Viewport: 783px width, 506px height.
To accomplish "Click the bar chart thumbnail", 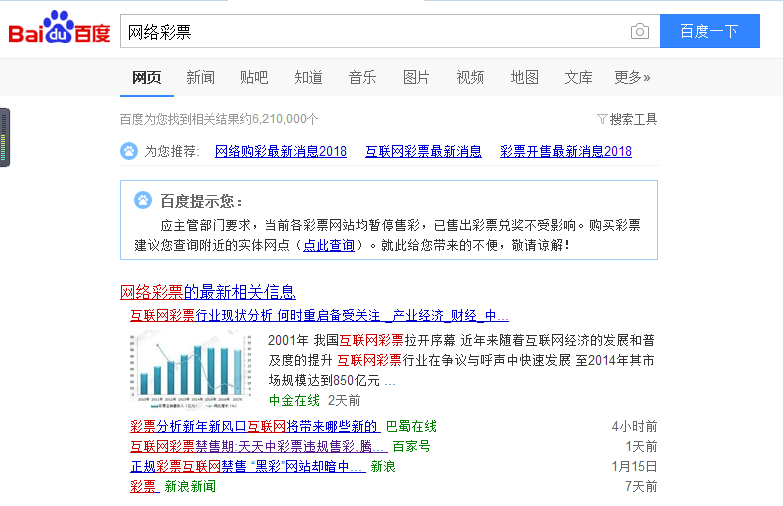I will click(191, 370).
